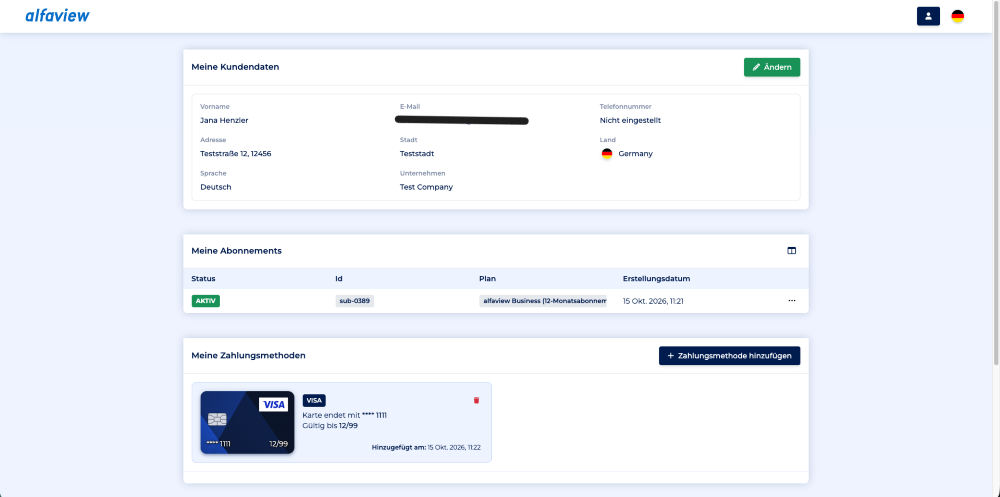Click the Plan column header
This screenshot has height=497, width=1000.
[487, 279]
